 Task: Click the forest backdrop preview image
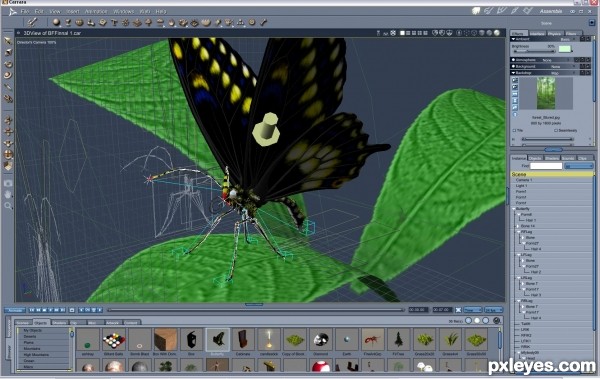click(x=546, y=93)
